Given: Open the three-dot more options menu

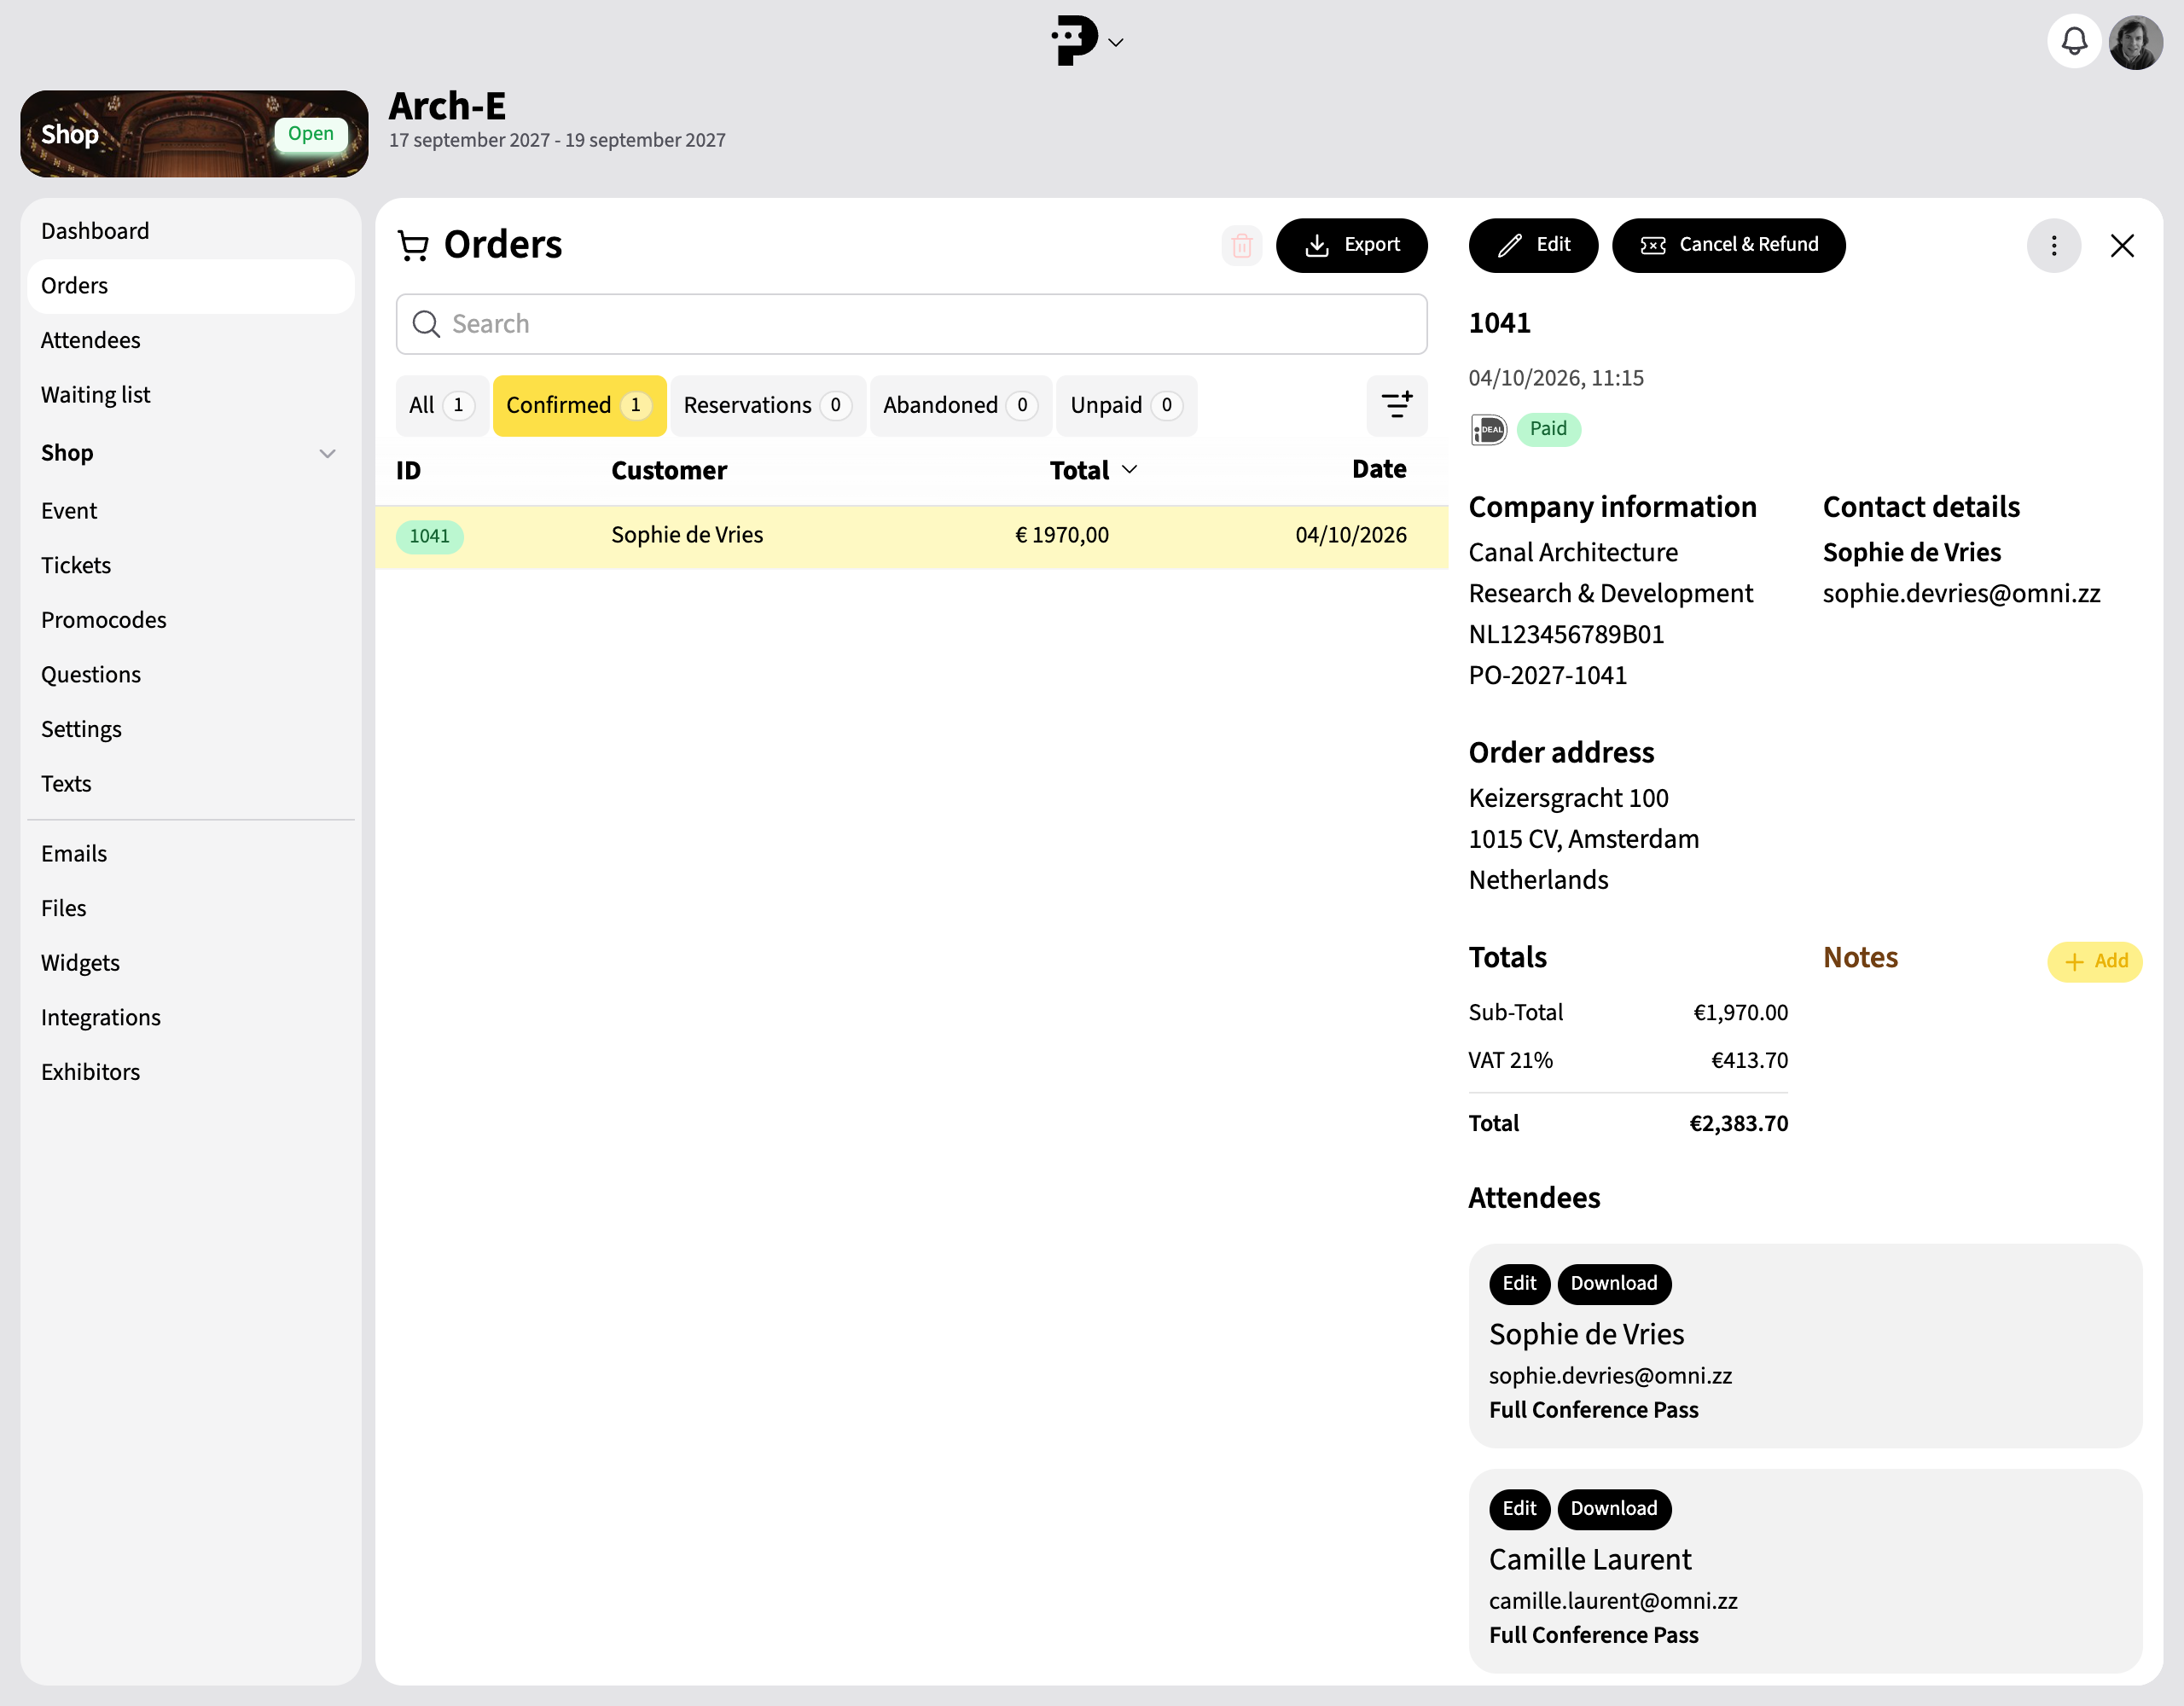Looking at the screenshot, I should [2053, 245].
